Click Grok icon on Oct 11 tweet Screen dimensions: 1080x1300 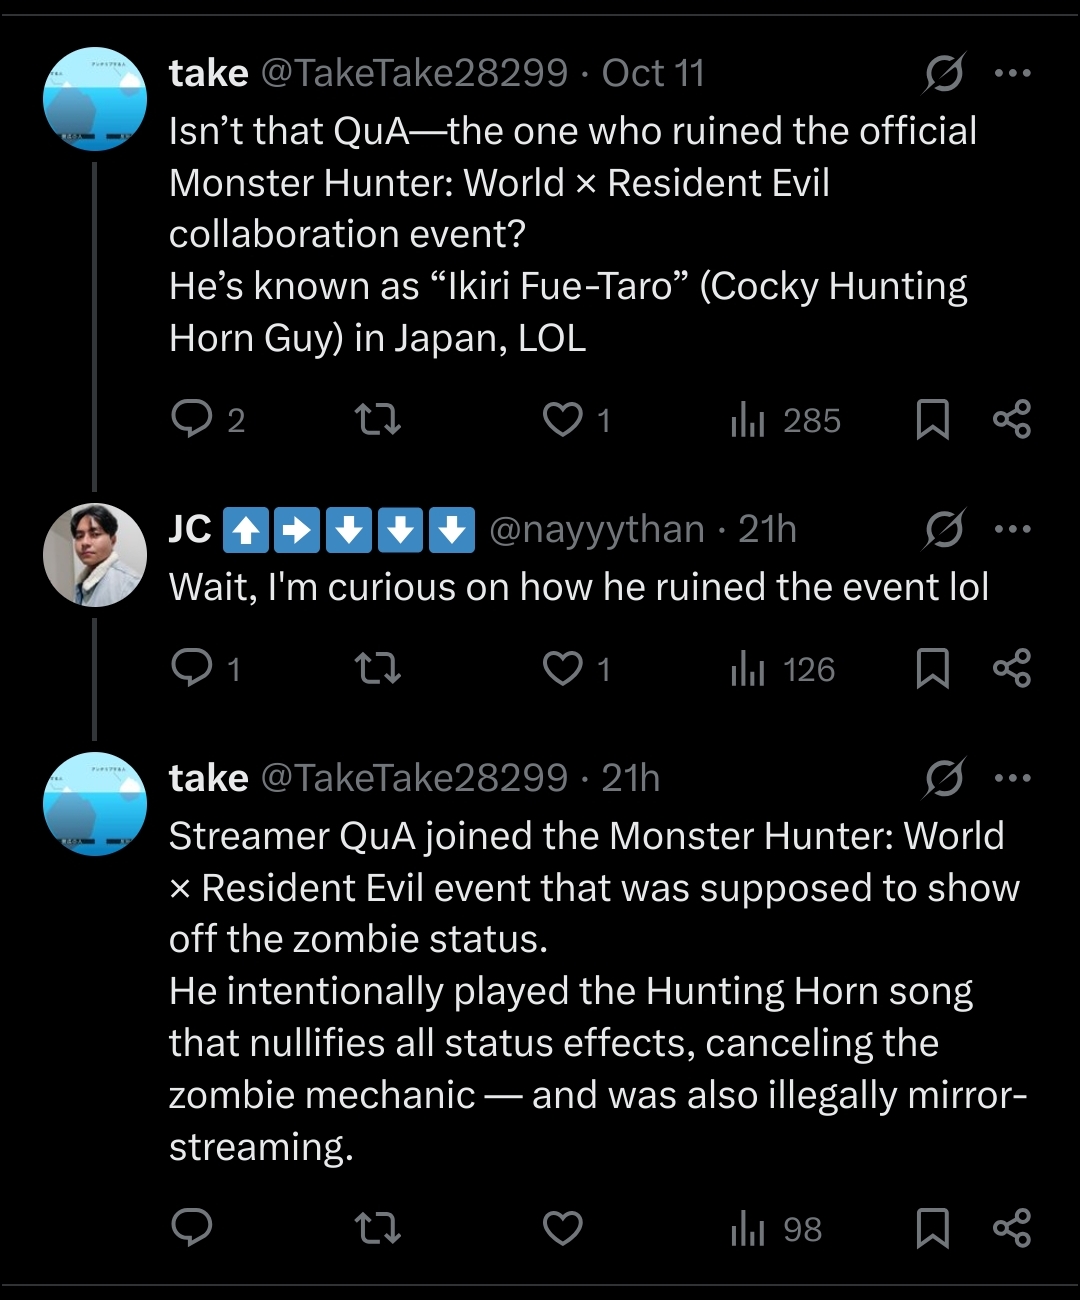(943, 73)
